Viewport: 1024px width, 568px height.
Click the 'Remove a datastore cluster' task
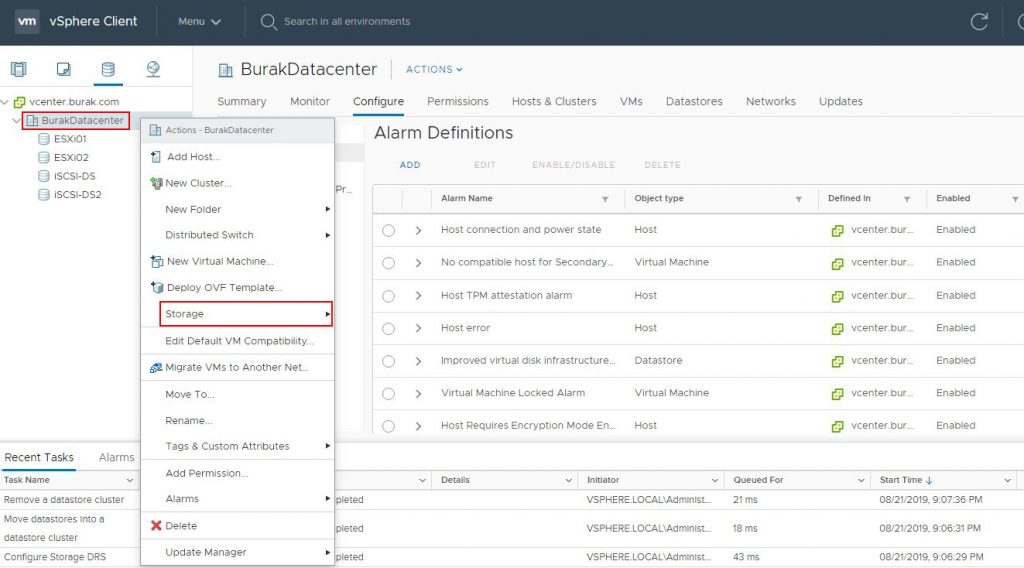[x=64, y=499]
